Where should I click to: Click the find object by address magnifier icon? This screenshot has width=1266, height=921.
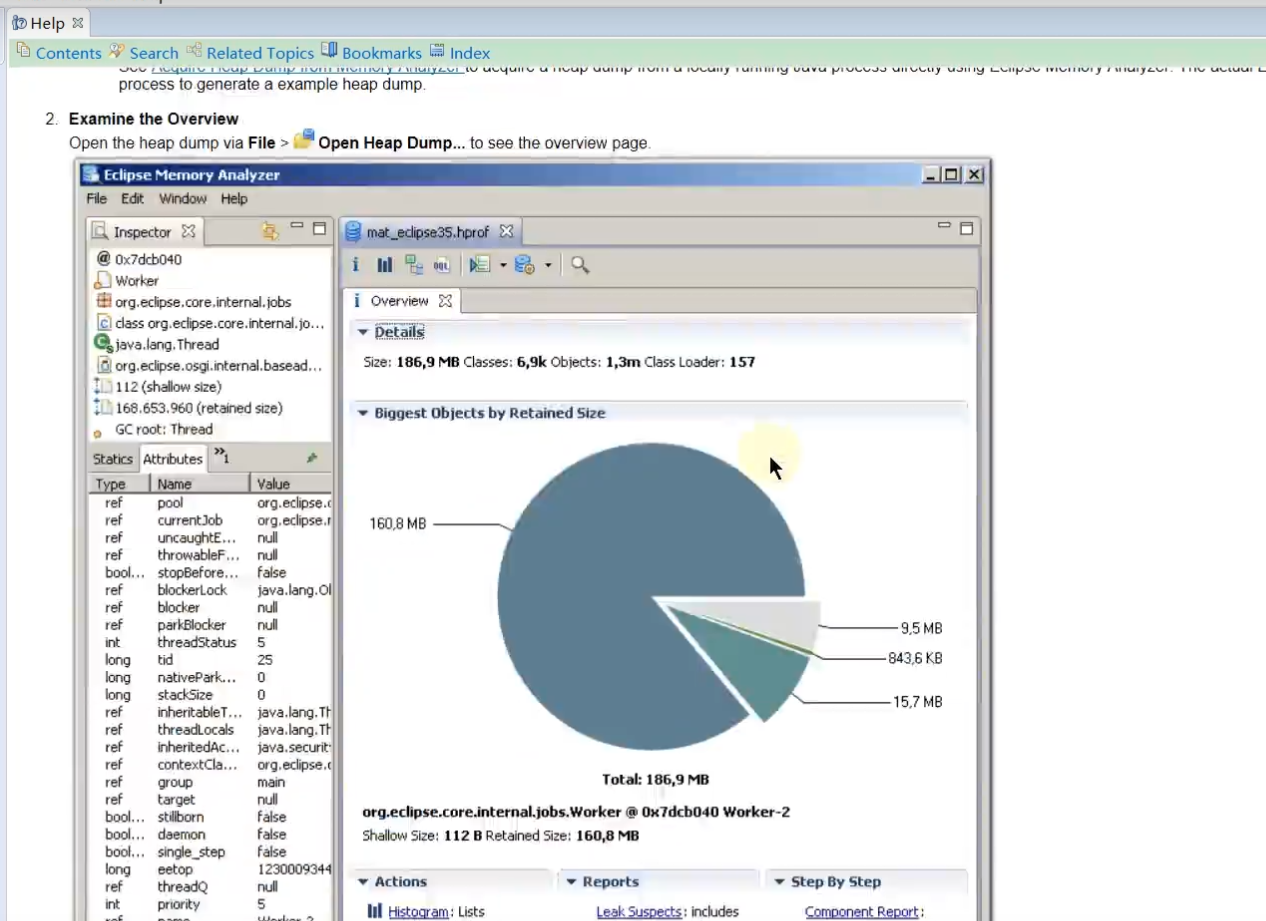click(580, 265)
